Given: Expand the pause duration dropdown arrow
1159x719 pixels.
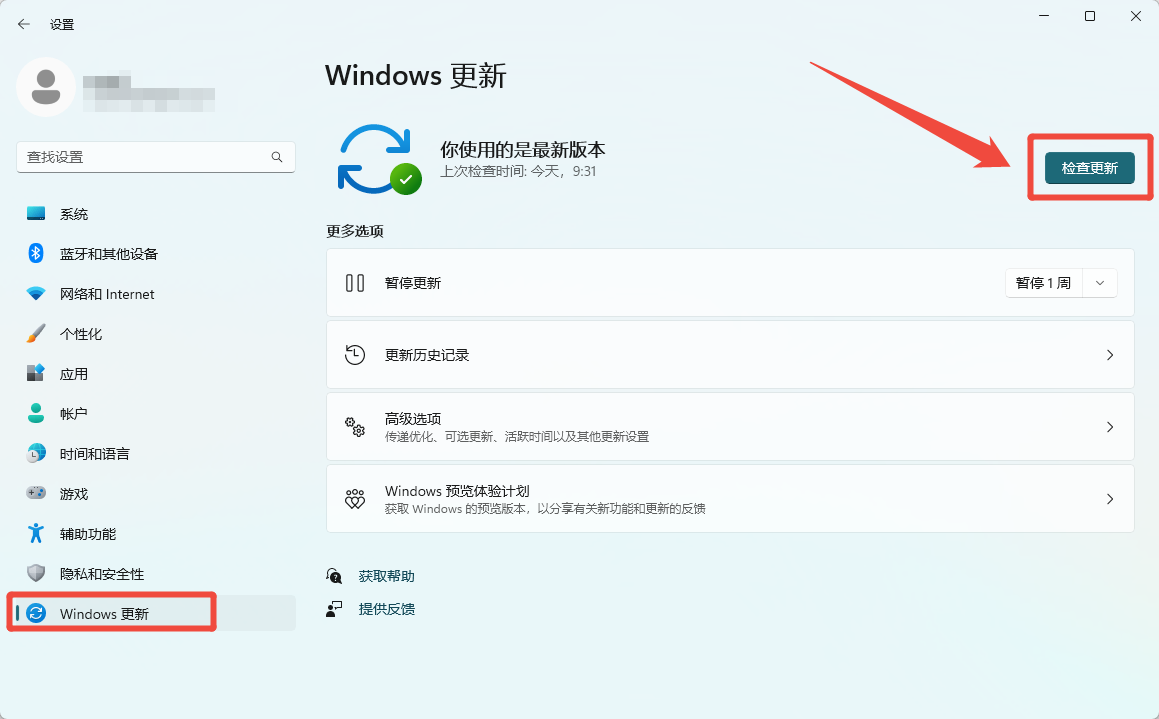Looking at the screenshot, I should pos(1100,283).
